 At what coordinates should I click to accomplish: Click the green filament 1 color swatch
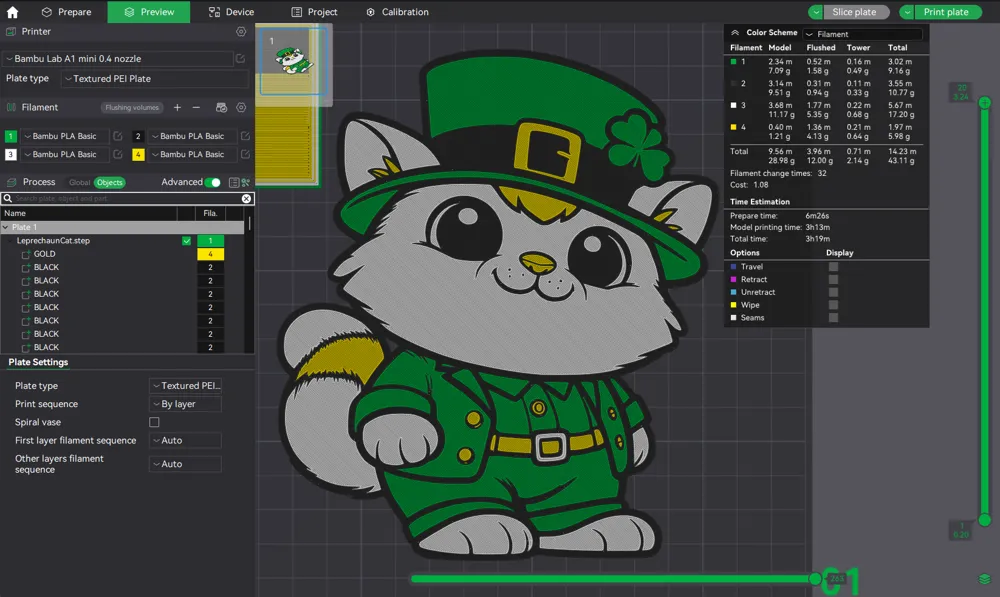pyautogui.click(x=11, y=136)
